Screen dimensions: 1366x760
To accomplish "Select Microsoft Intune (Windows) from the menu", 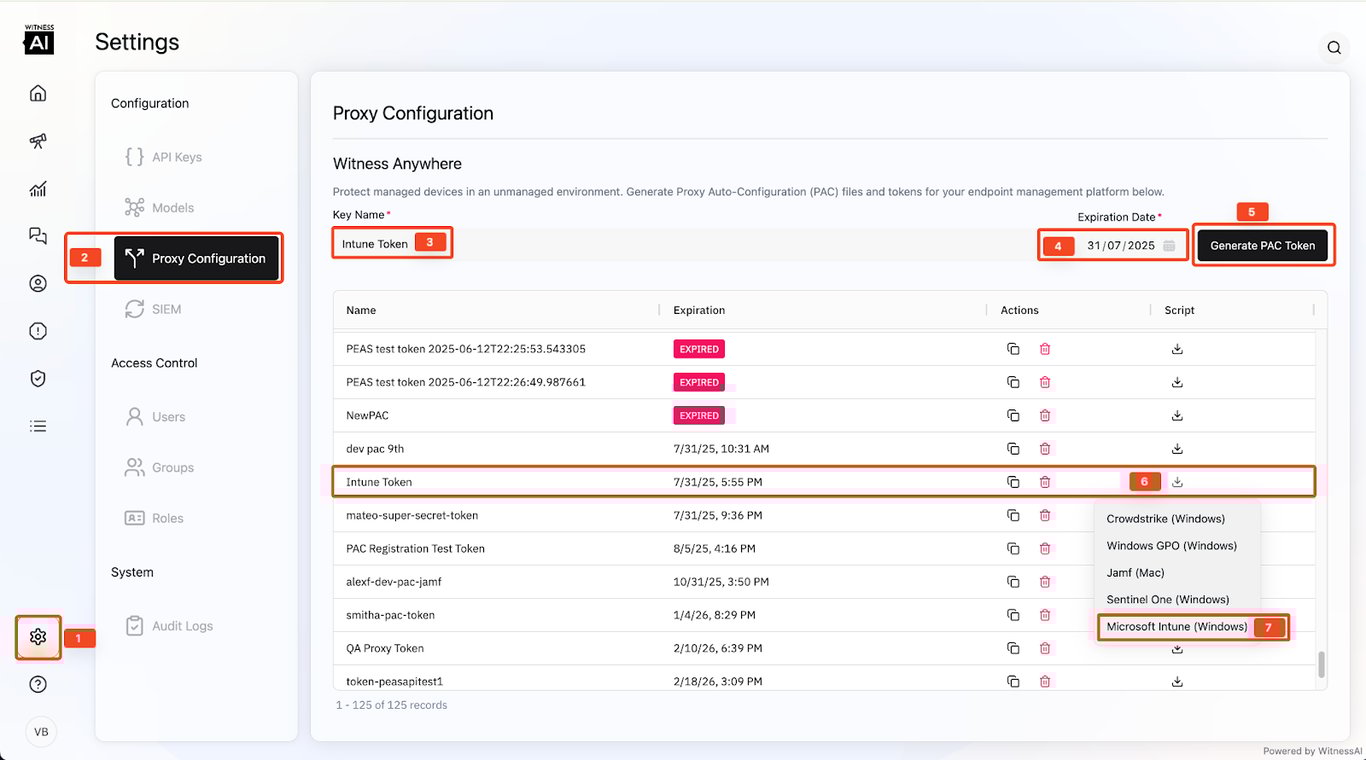I will pyautogui.click(x=1176, y=627).
